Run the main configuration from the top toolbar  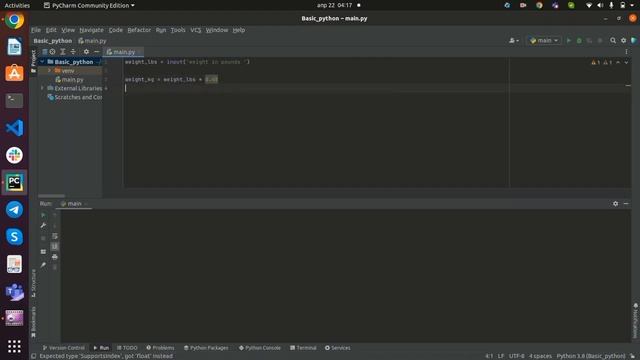click(x=569, y=40)
